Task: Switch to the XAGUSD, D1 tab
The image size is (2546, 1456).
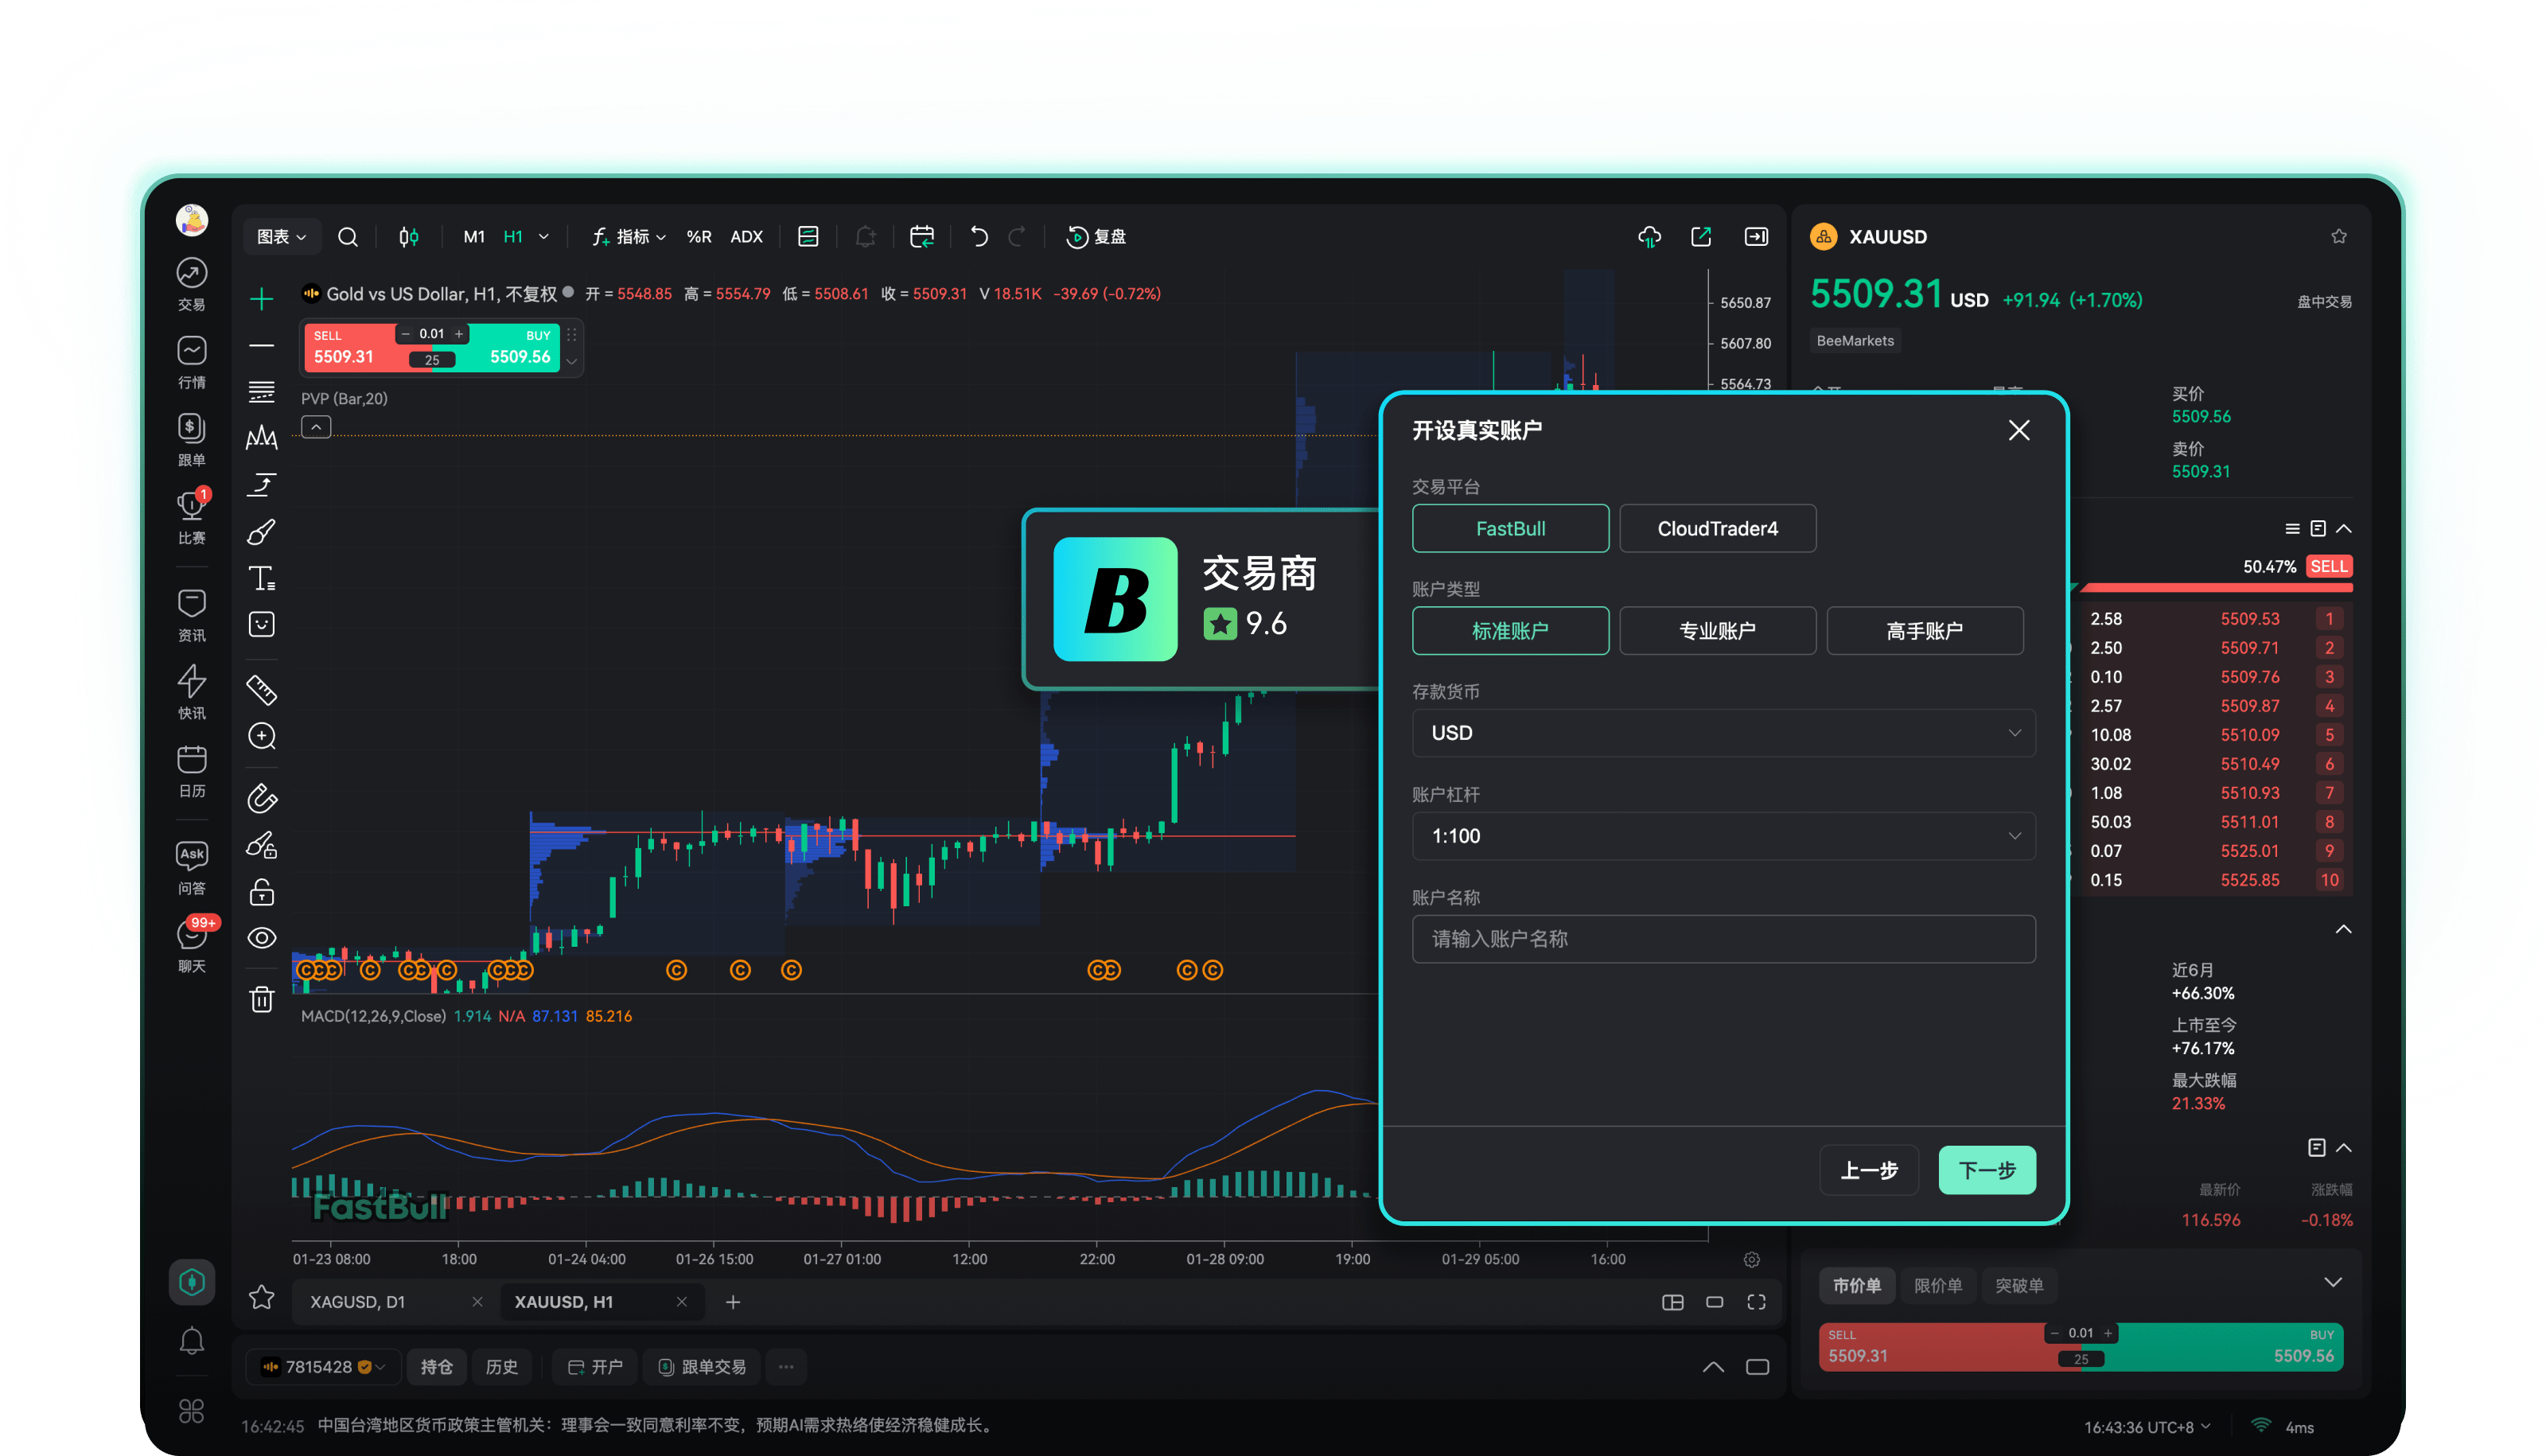Action: [x=357, y=1302]
